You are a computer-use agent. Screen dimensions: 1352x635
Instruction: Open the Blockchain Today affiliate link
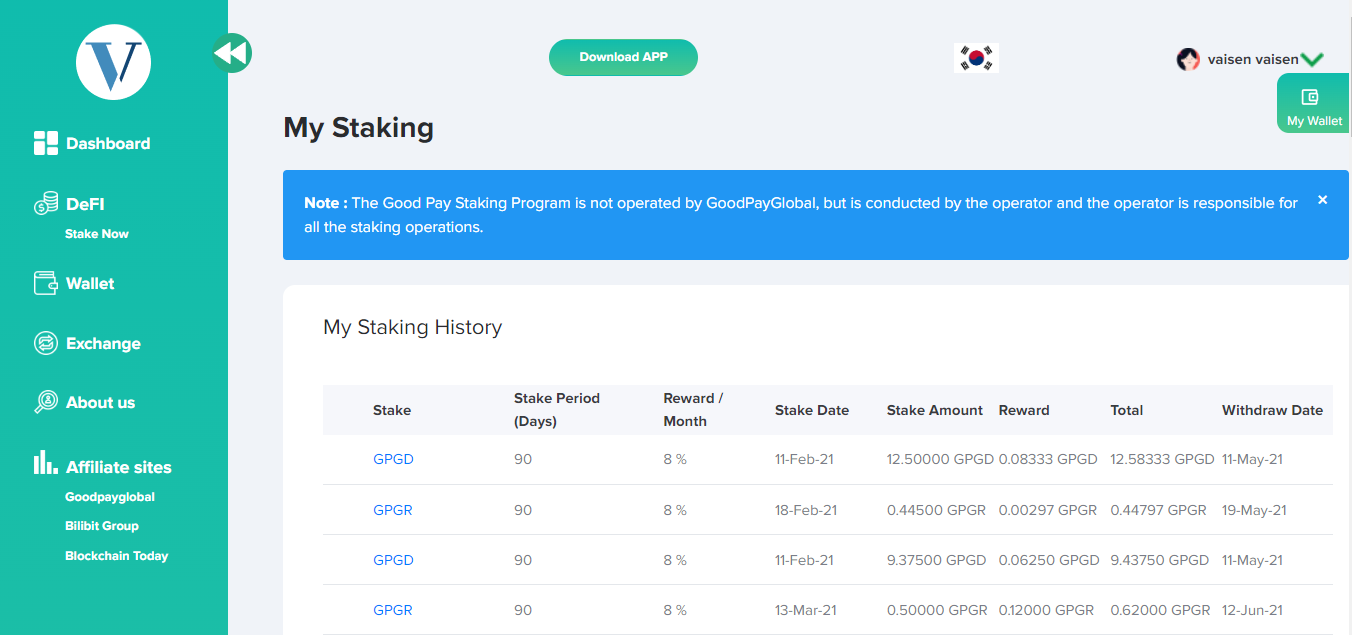[116, 556]
